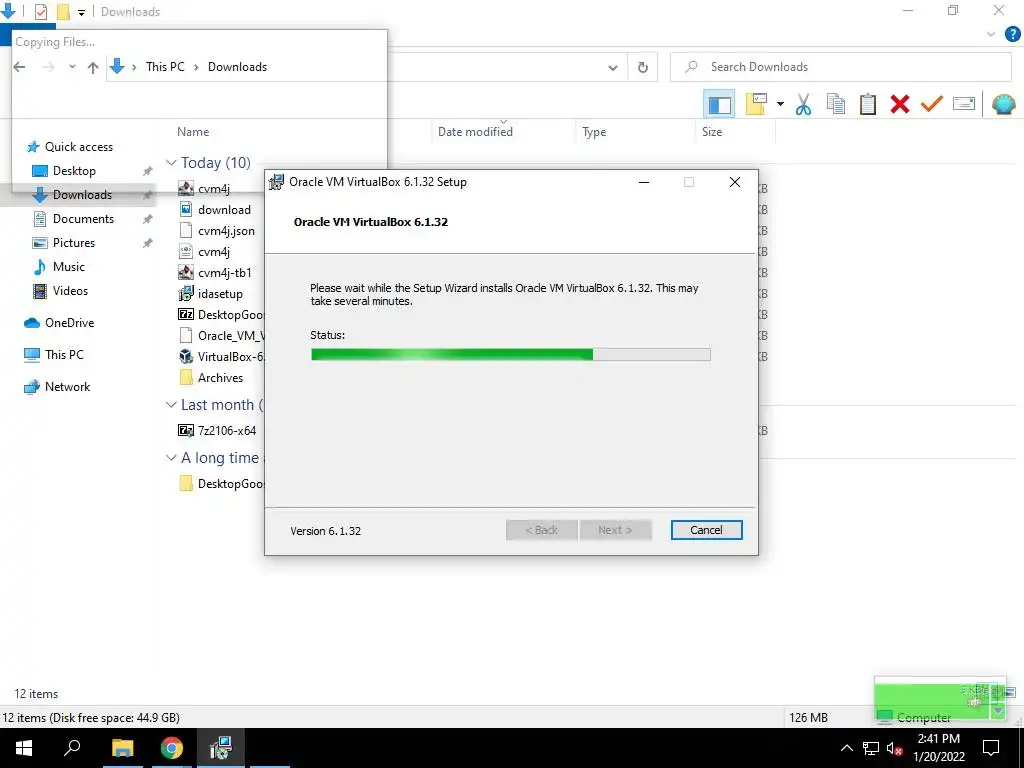The image size is (1024, 768).
Task: Collapse the A long time ago group
Action: [x=171, y=458]
